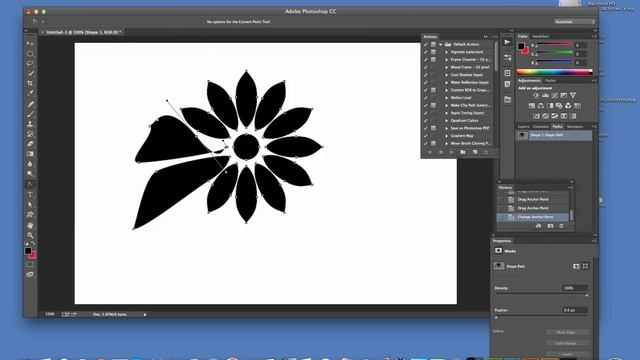Create new action set folder icon
This screenshot has height=360, width=640.
pyautogui.click(x=463, y=152)
